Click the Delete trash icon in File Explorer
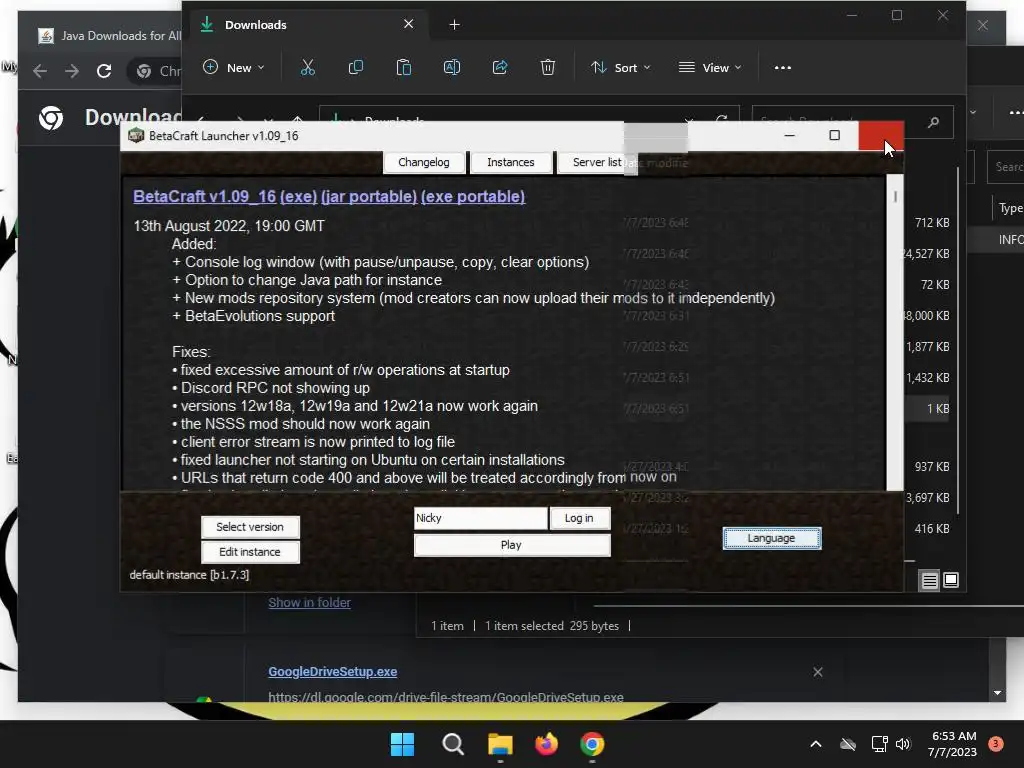 548,67
